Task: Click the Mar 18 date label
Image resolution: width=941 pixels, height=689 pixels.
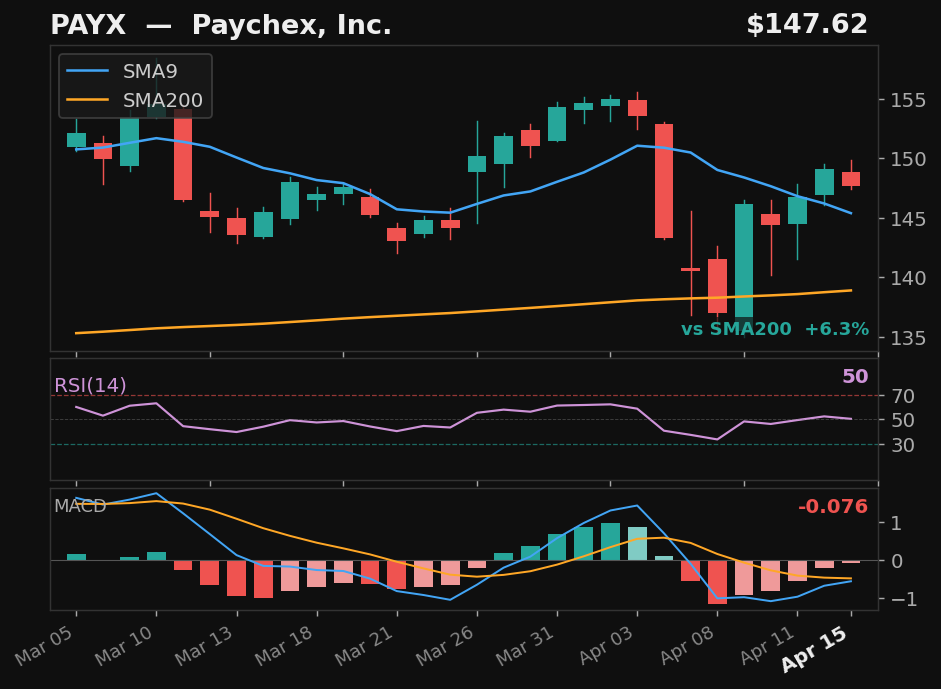Action: pyautogui.click(x=285, y=646)
